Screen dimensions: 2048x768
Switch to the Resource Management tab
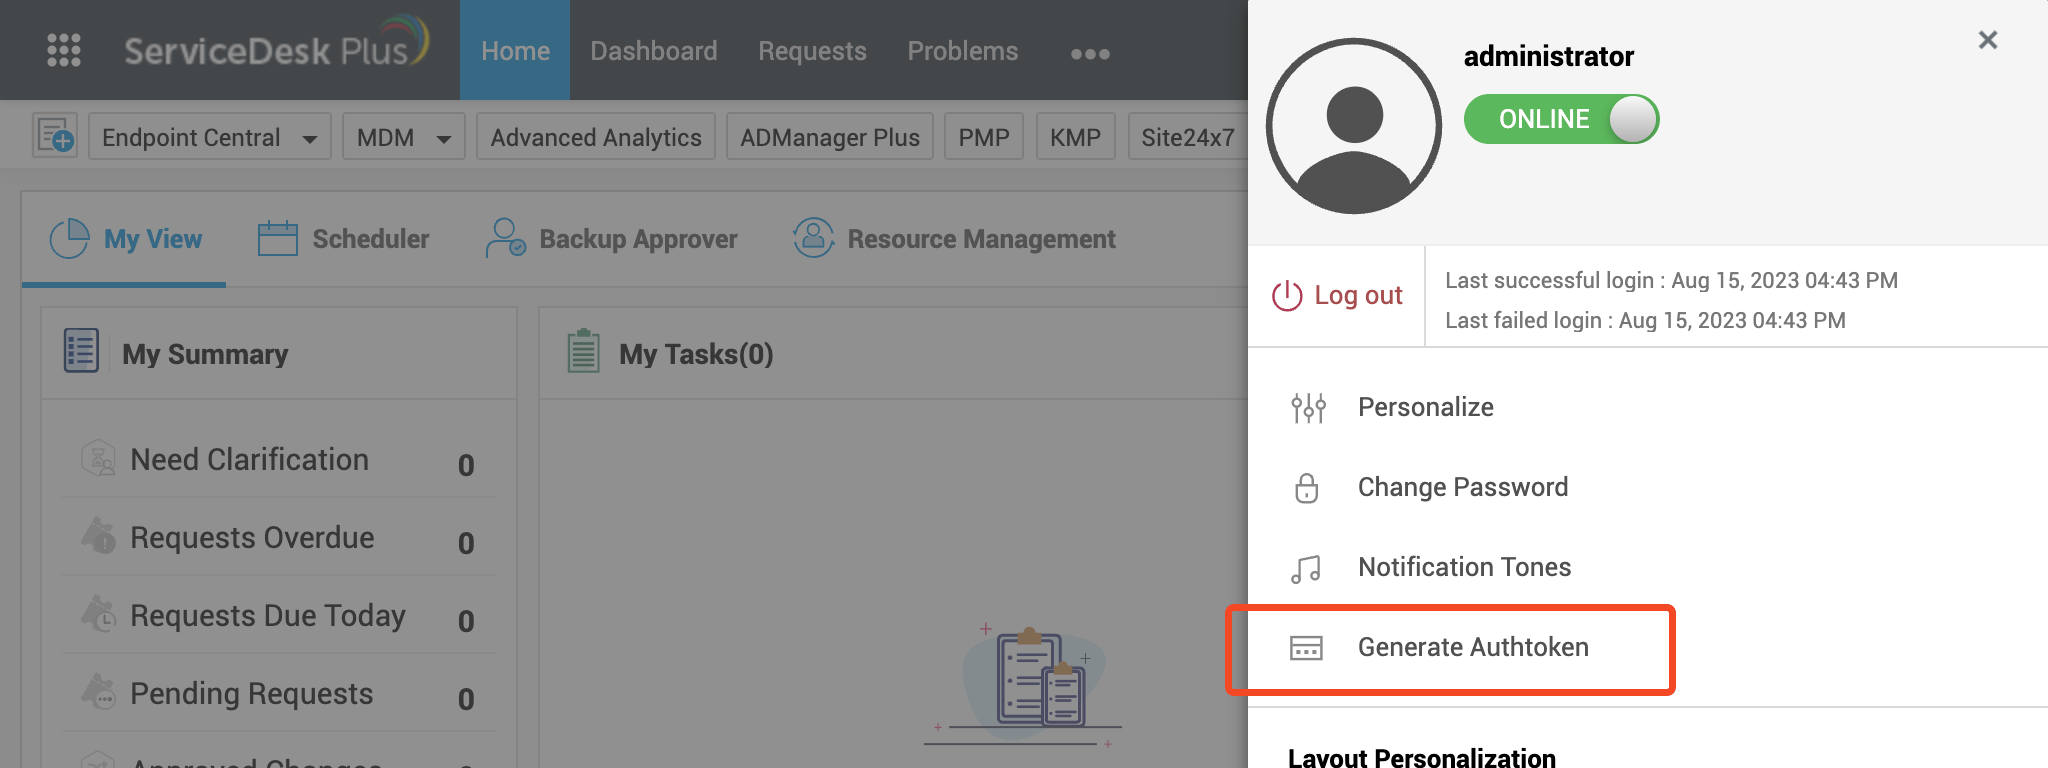click(x=954, y=239)
